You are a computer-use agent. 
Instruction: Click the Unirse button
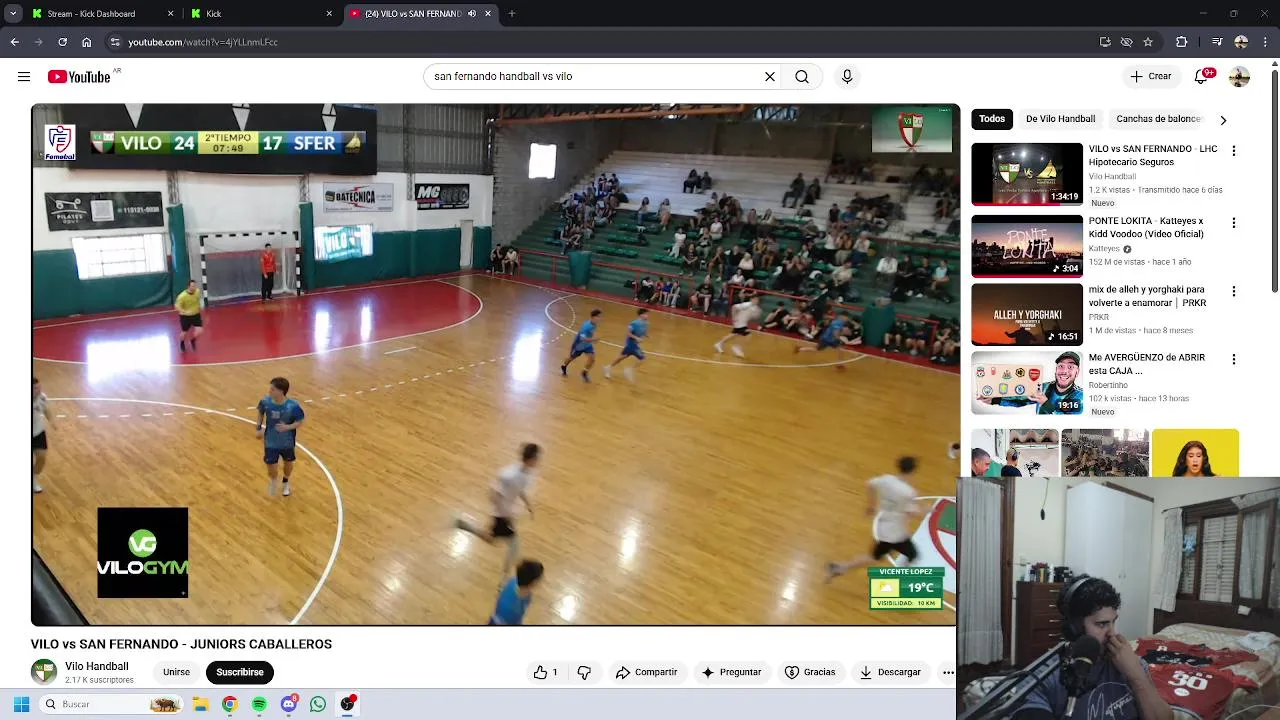click(176, 672)
